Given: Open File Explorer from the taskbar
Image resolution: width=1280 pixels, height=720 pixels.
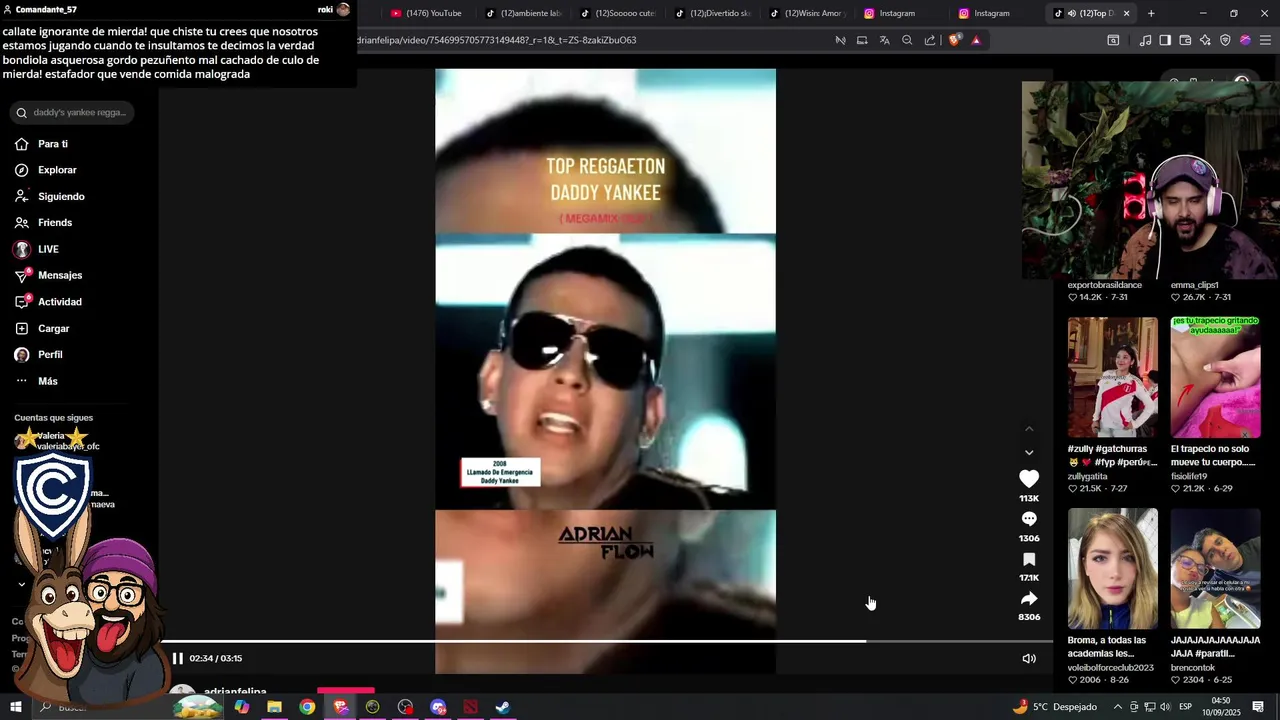Looking at the screenshot, I should point(274,707).
